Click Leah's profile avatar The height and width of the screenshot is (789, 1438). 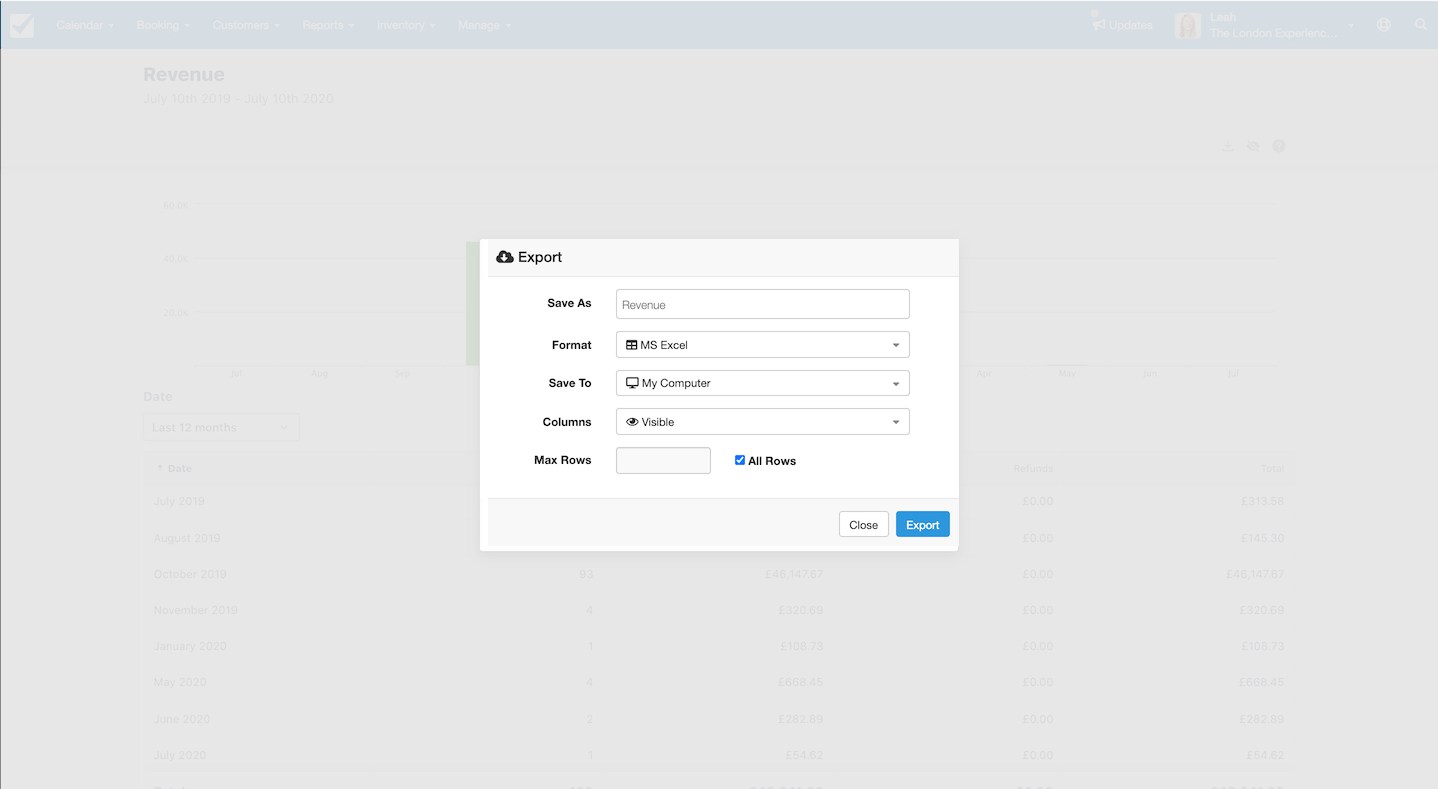[x=1188, y=26]
